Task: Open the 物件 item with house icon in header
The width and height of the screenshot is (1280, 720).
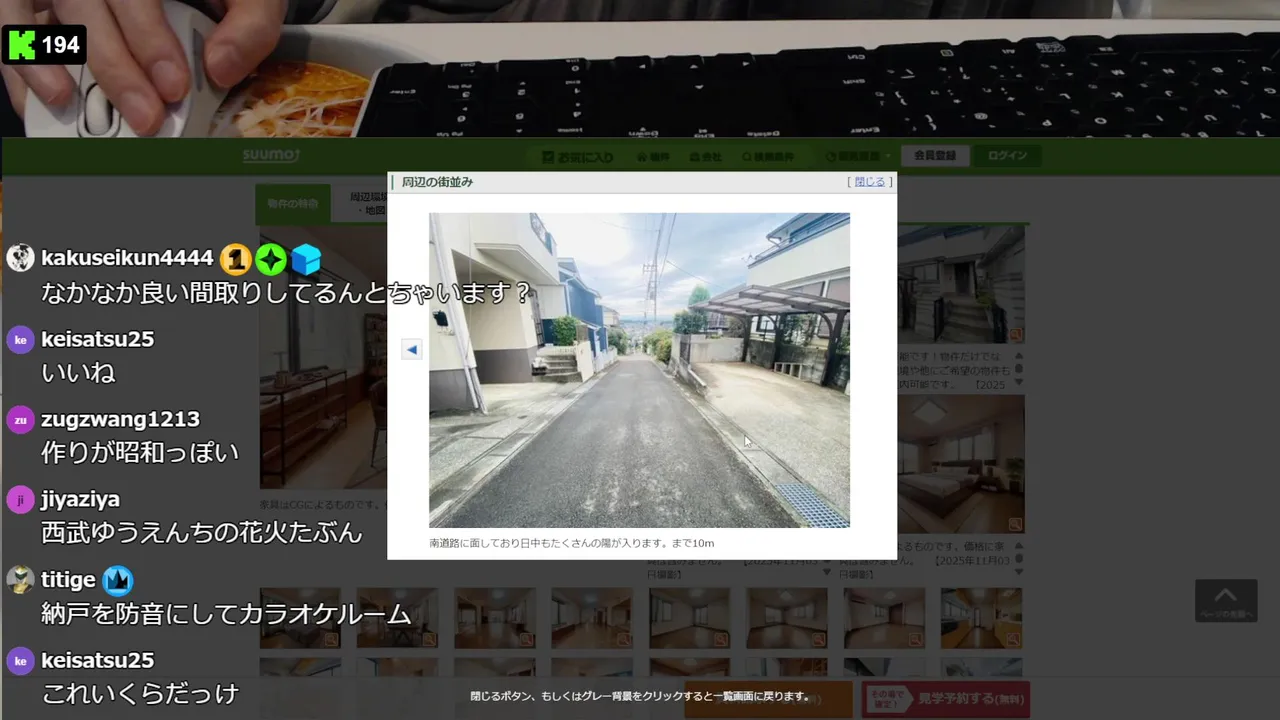Action: (653, 157)
